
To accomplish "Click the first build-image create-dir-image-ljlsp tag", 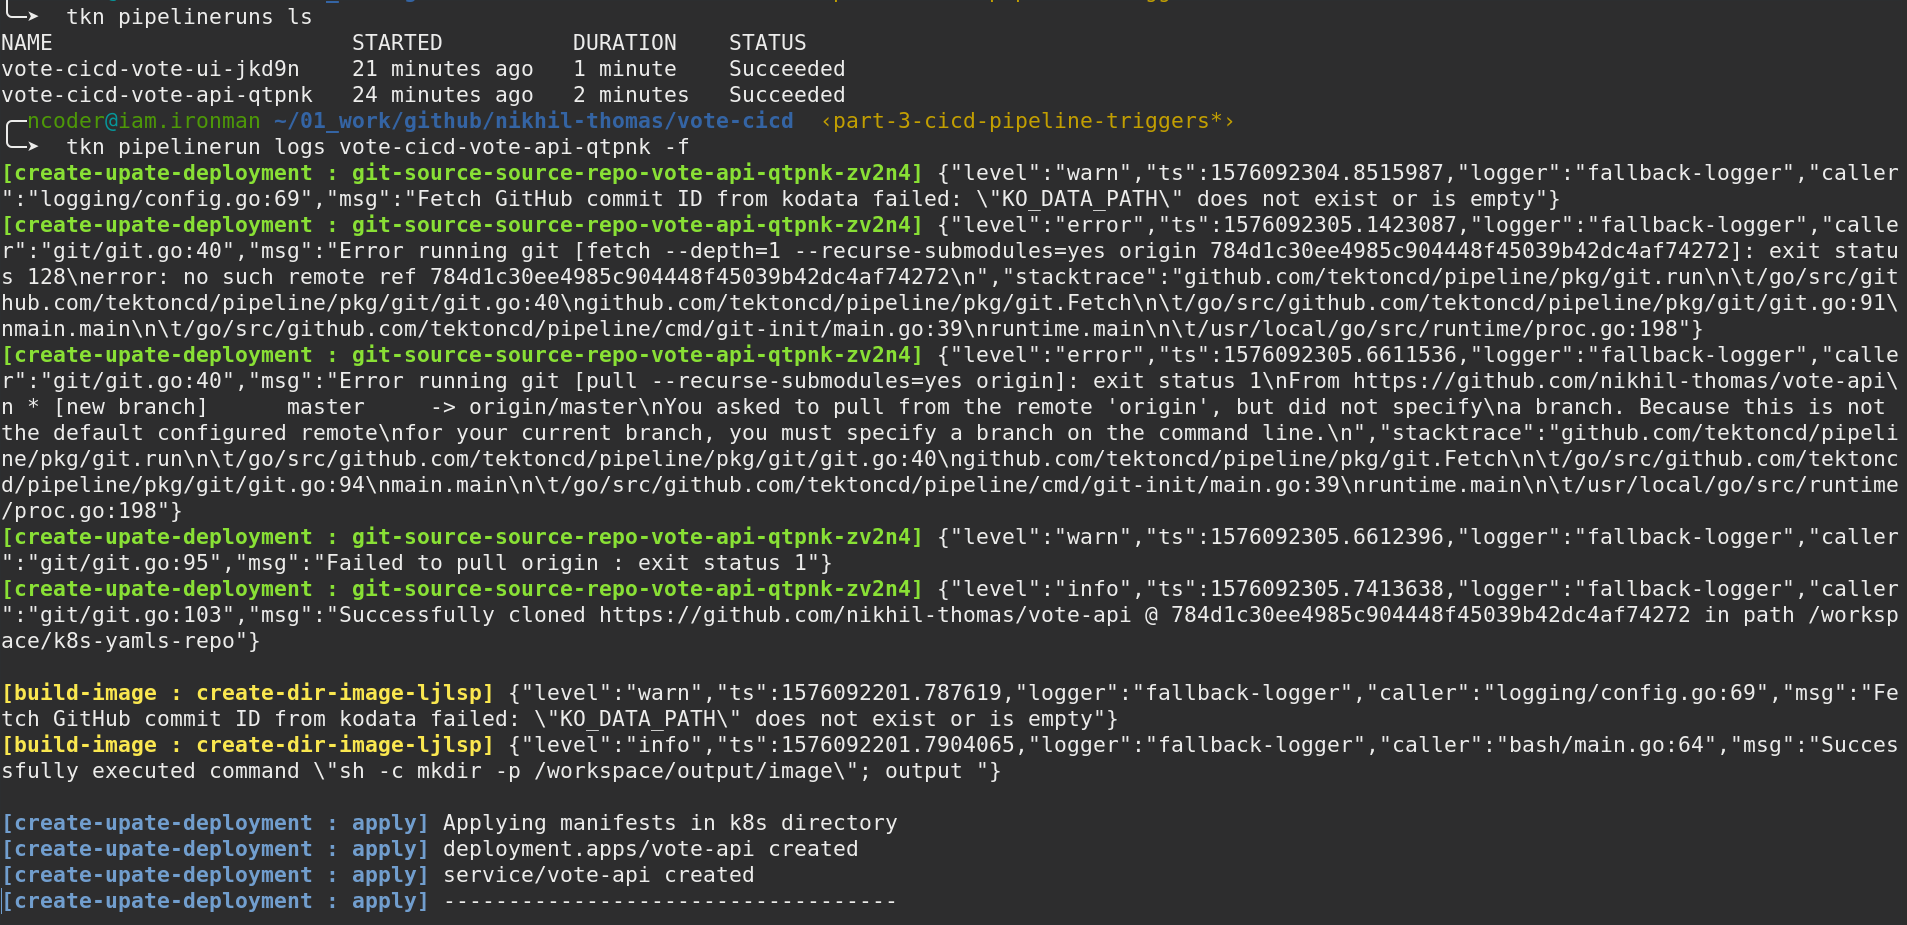I will pyautogui.click(x=248, y=693).
